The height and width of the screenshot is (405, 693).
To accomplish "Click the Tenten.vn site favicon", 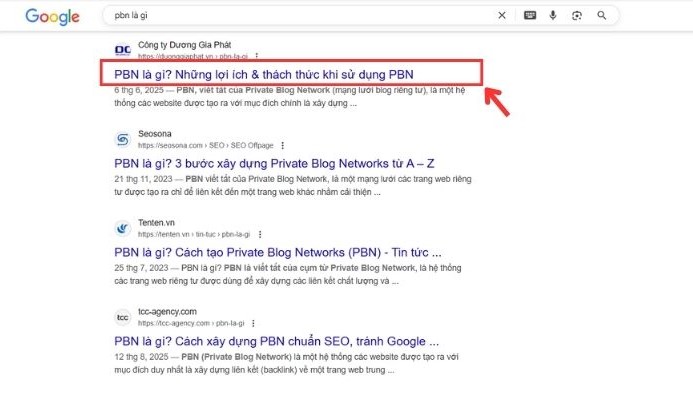I will [122, 228].
